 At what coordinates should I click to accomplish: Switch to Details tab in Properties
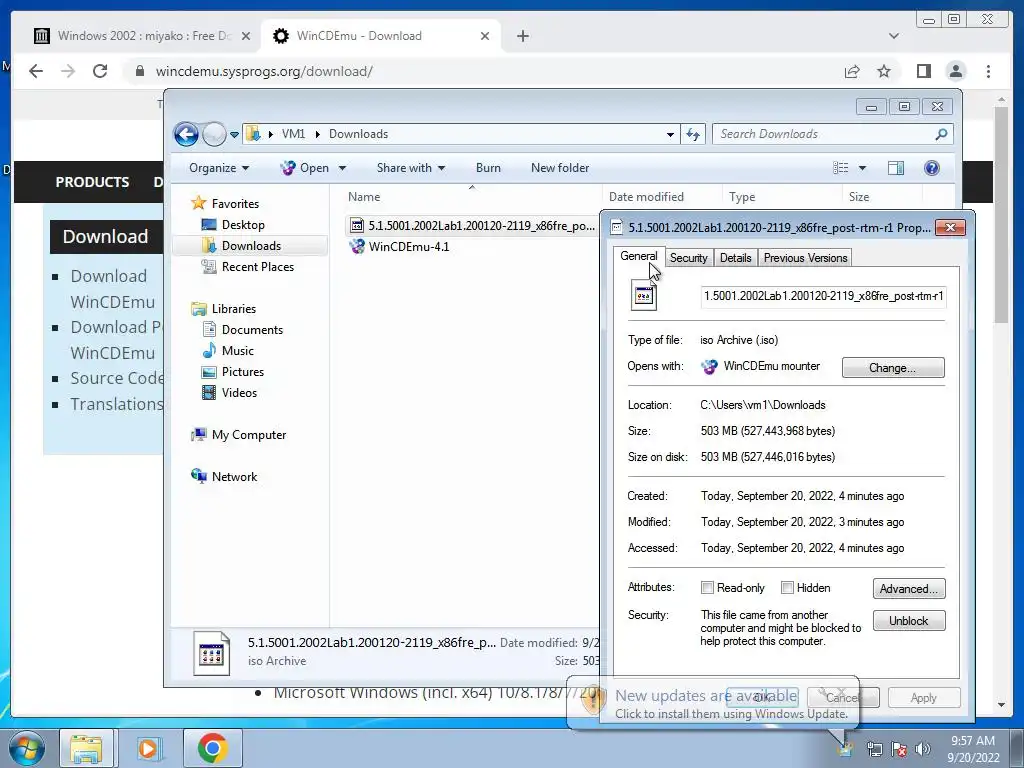coord(735,258)
